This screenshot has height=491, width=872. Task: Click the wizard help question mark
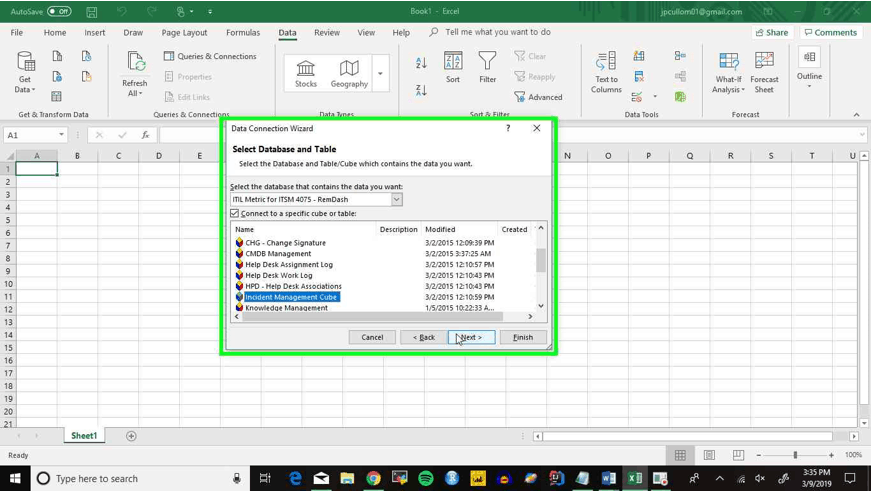coord(508,128)
